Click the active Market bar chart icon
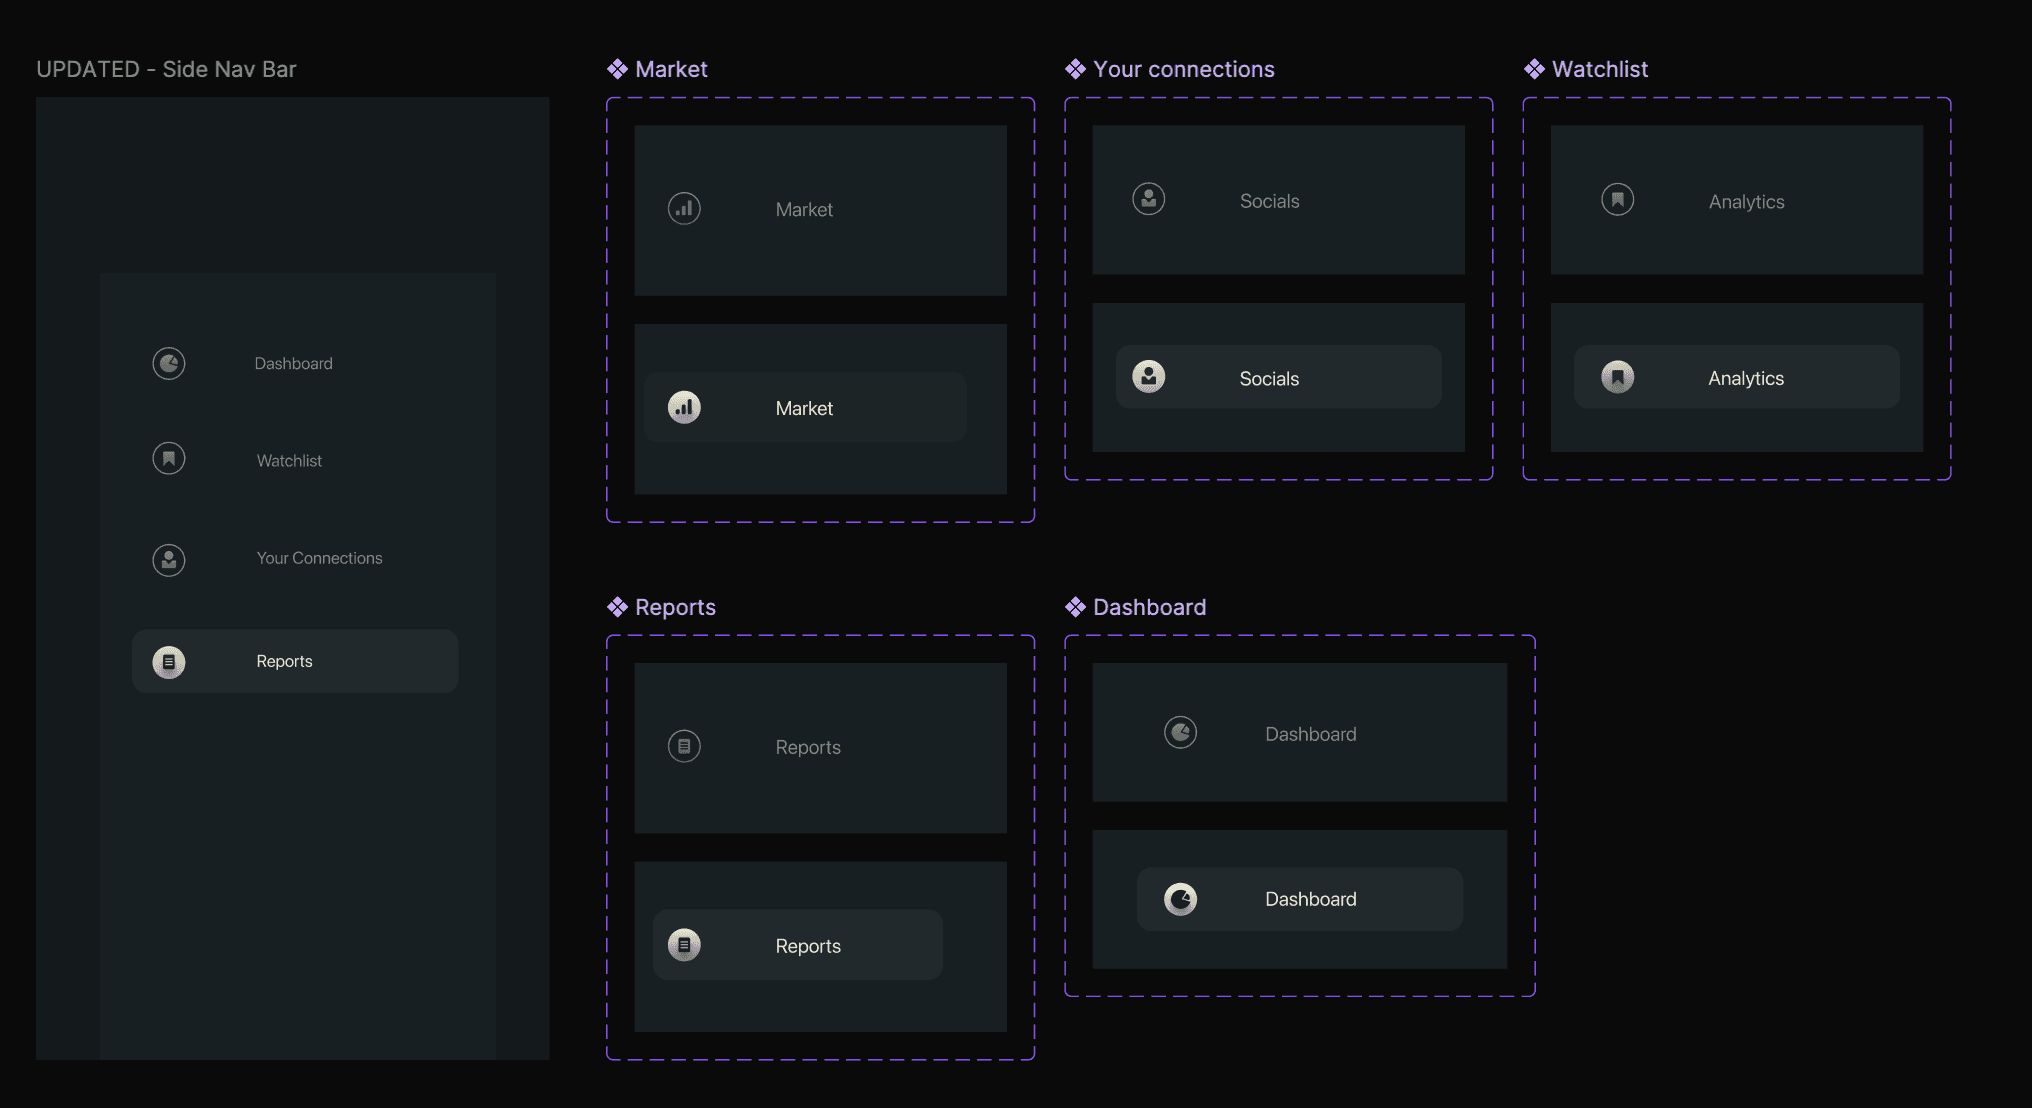 click(684, 408)
